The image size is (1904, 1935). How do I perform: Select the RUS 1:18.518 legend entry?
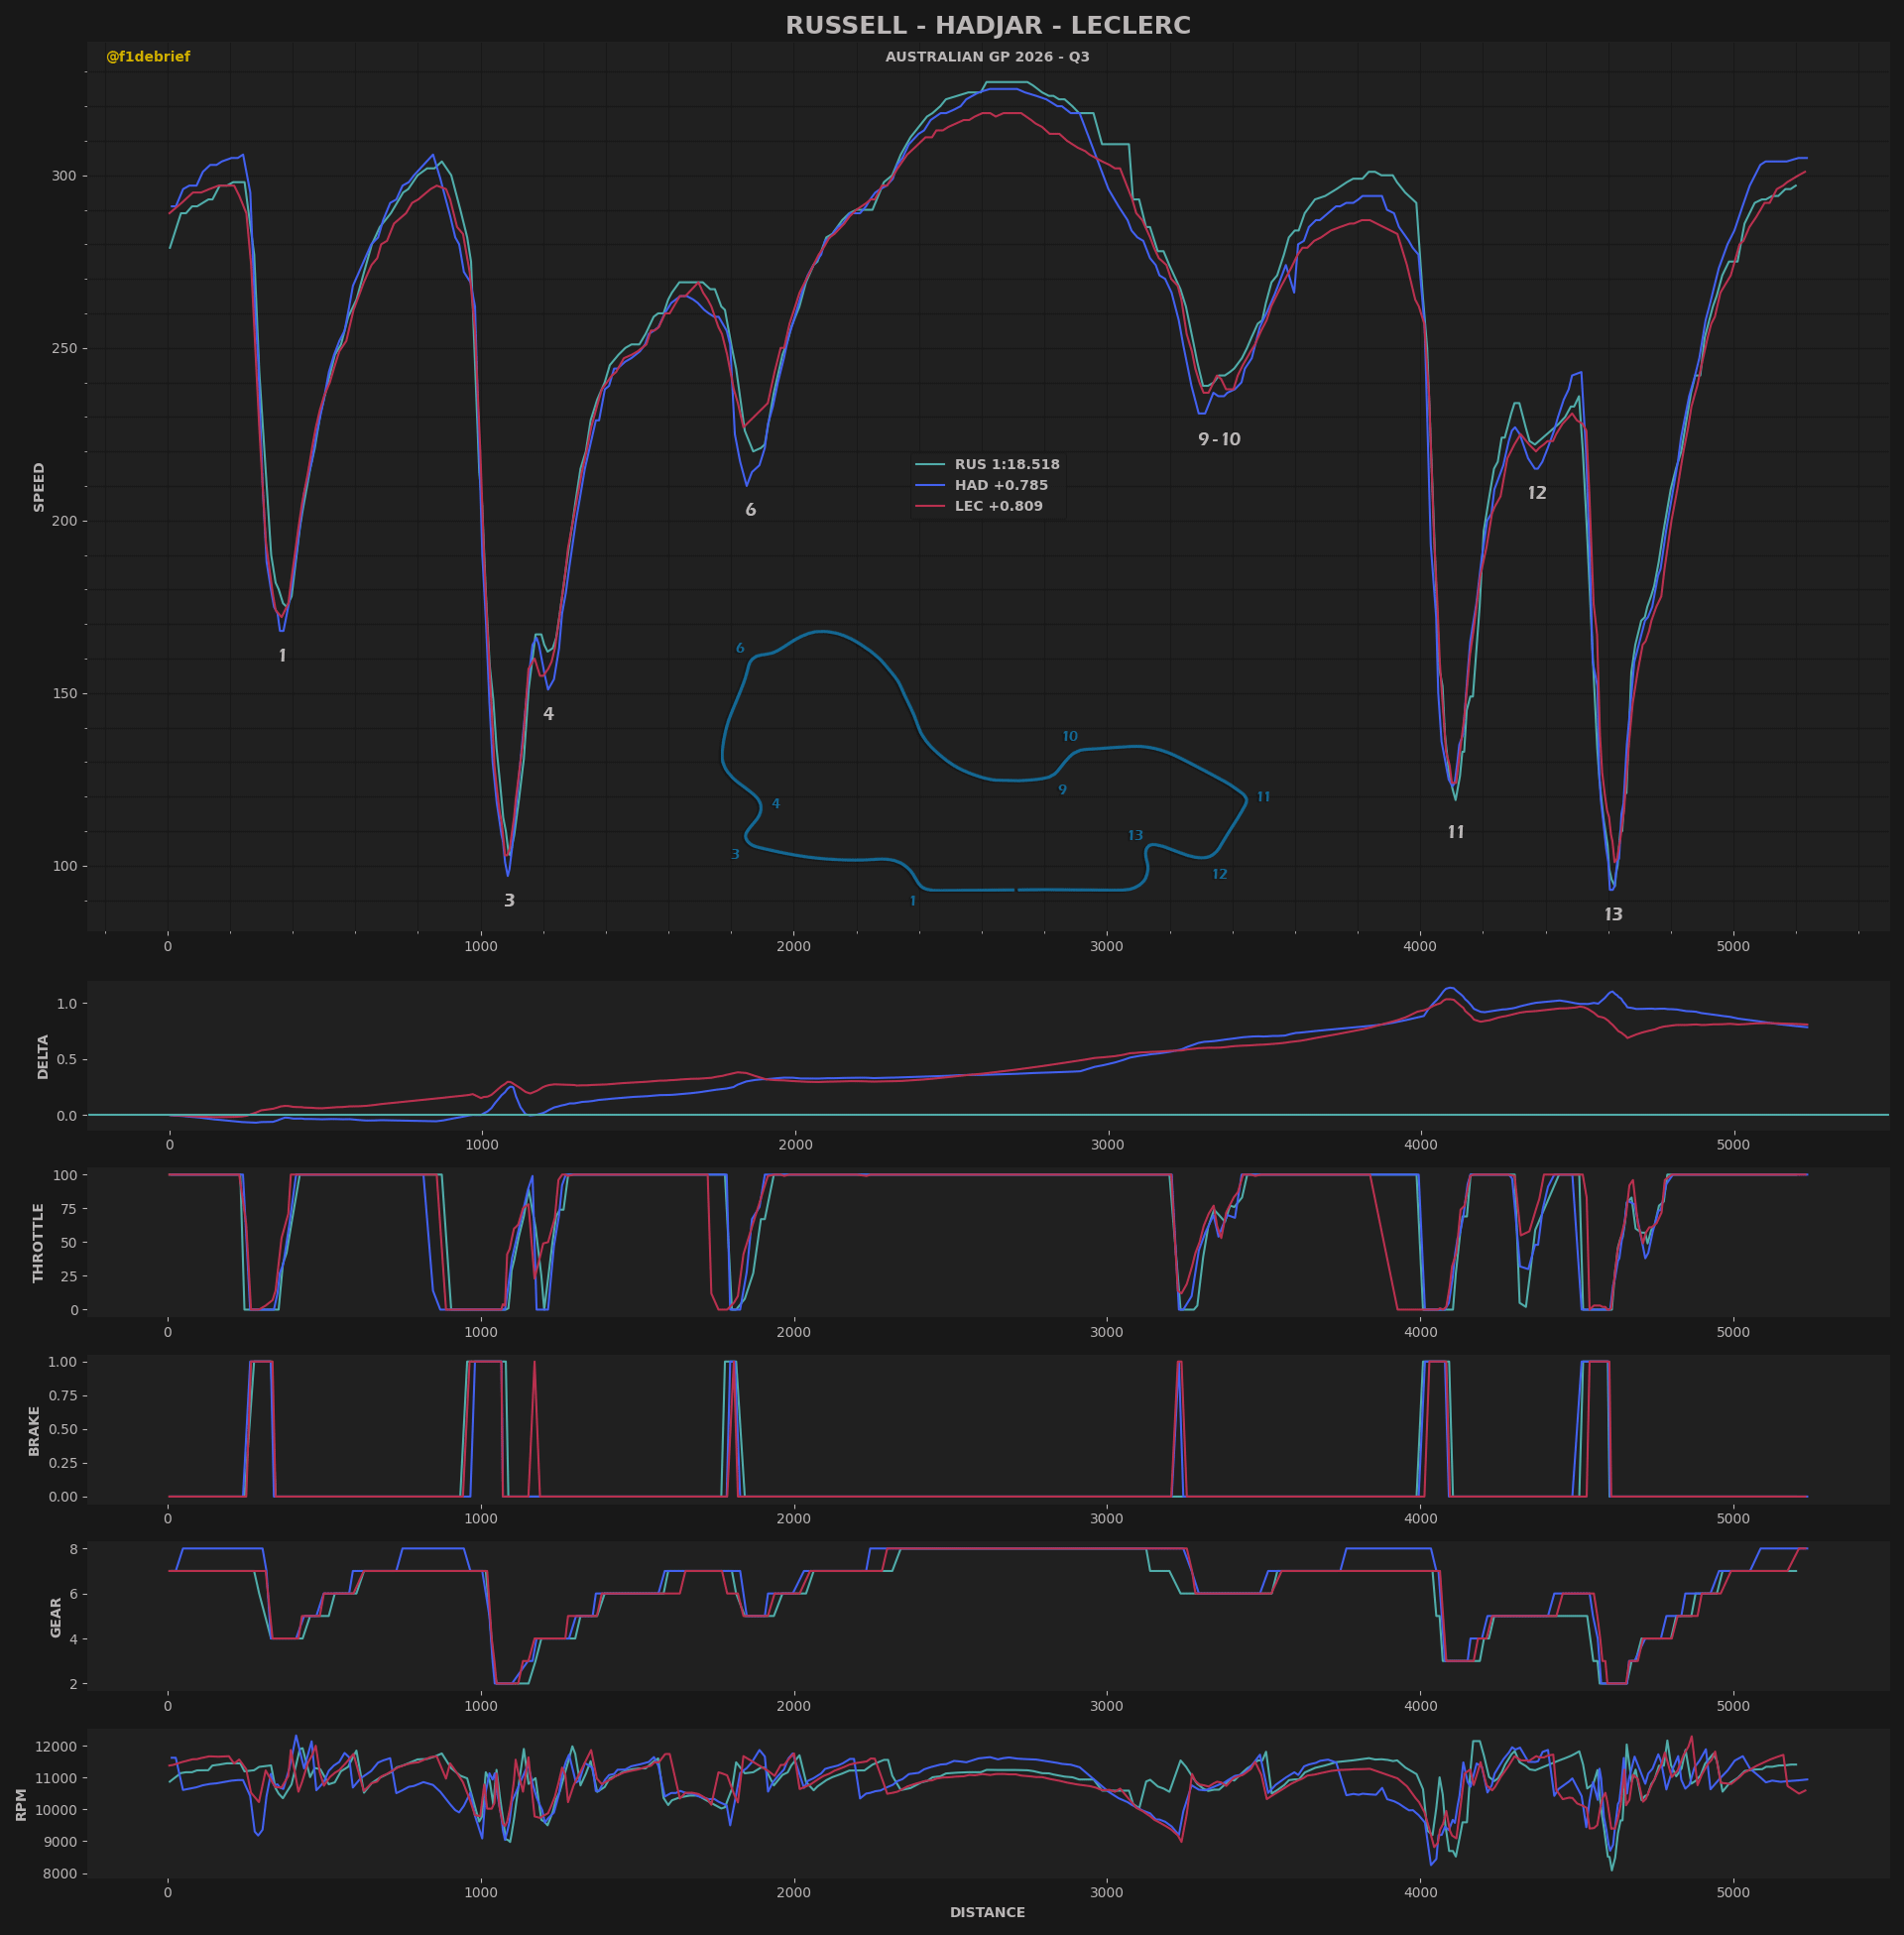coord(1006,464)
